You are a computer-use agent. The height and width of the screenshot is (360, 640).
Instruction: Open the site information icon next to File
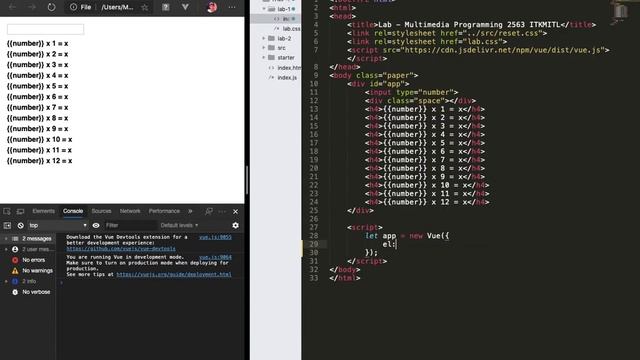73,7
